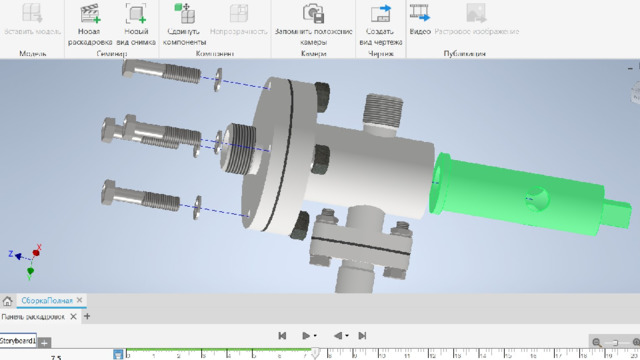This screenshot has width=640, height=360.
Task: Add a new storyboard tab
Action: pos(44,343)
